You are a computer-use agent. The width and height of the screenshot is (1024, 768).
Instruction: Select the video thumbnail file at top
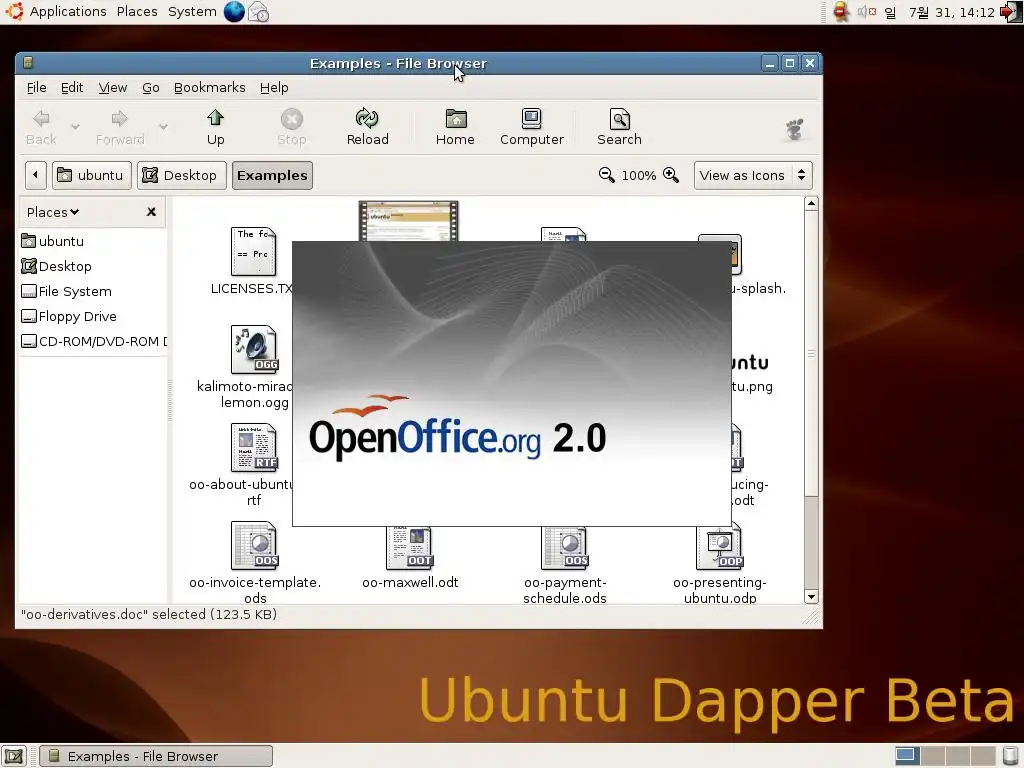point(408,221)
